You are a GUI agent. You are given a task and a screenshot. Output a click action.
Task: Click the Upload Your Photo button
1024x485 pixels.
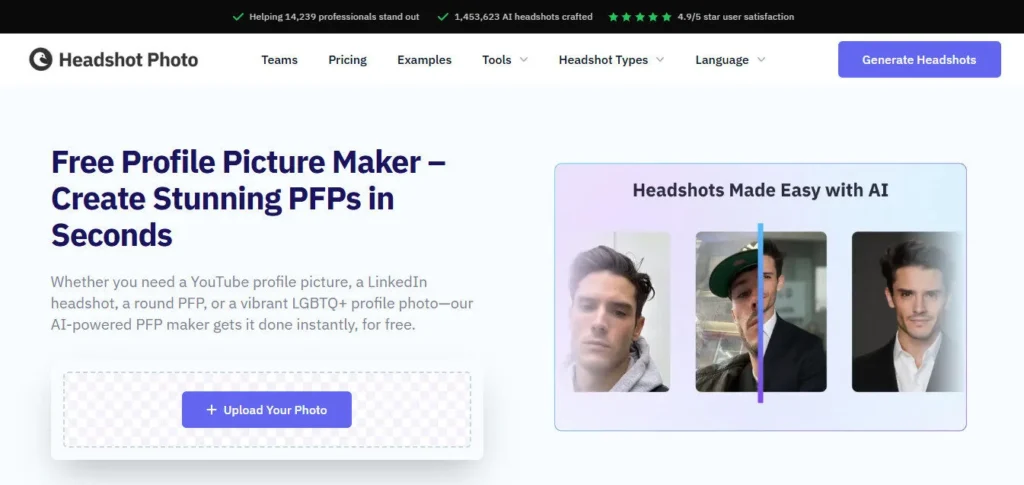point(266,410)
